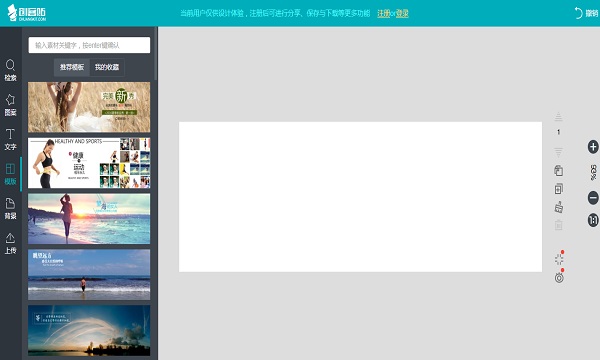The height and width of the screenshot is (360, 600).
Task: Click the 撤销 undo button
Action: click(586, 13)
